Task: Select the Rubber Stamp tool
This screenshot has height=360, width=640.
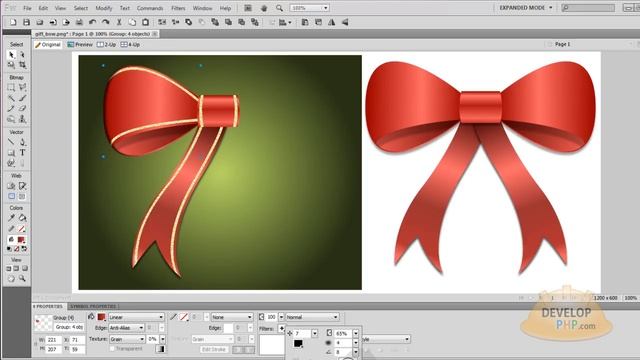Action: (22, 119)
